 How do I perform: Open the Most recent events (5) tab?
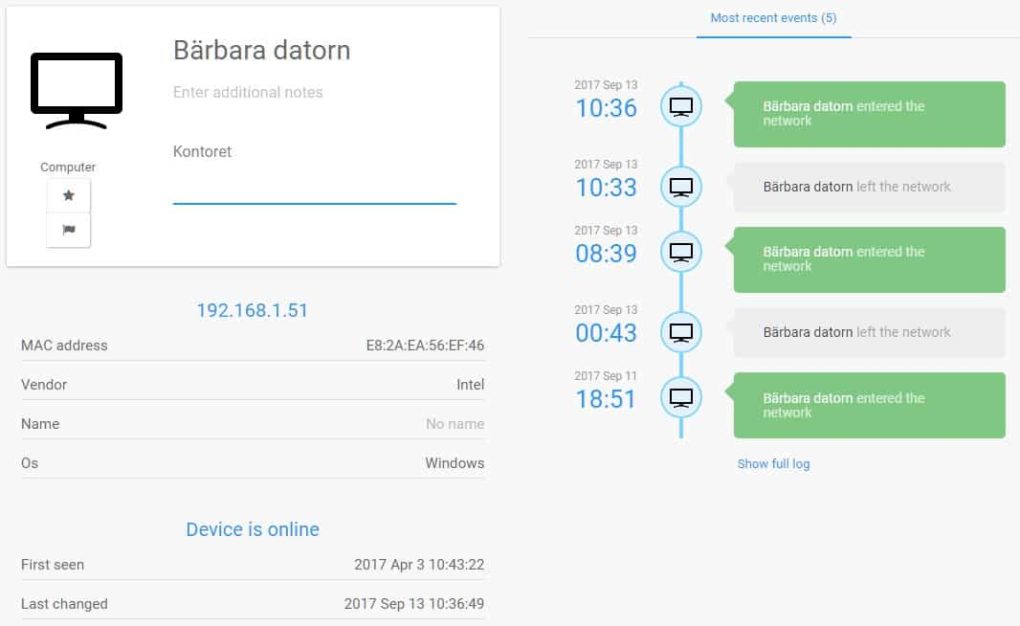(773, 18)
